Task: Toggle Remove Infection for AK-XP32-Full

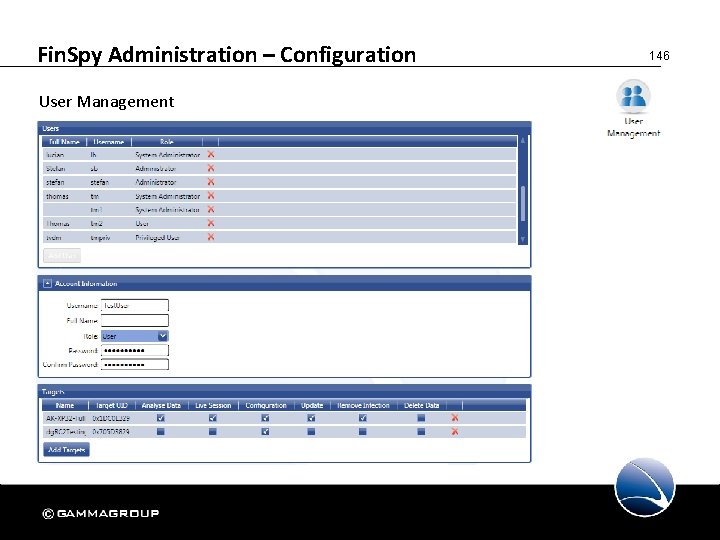Action: click(363, 418)
